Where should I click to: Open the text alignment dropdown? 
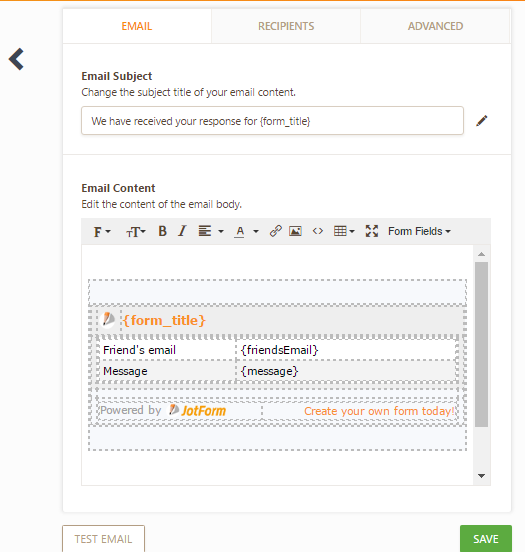pos(211,231)
